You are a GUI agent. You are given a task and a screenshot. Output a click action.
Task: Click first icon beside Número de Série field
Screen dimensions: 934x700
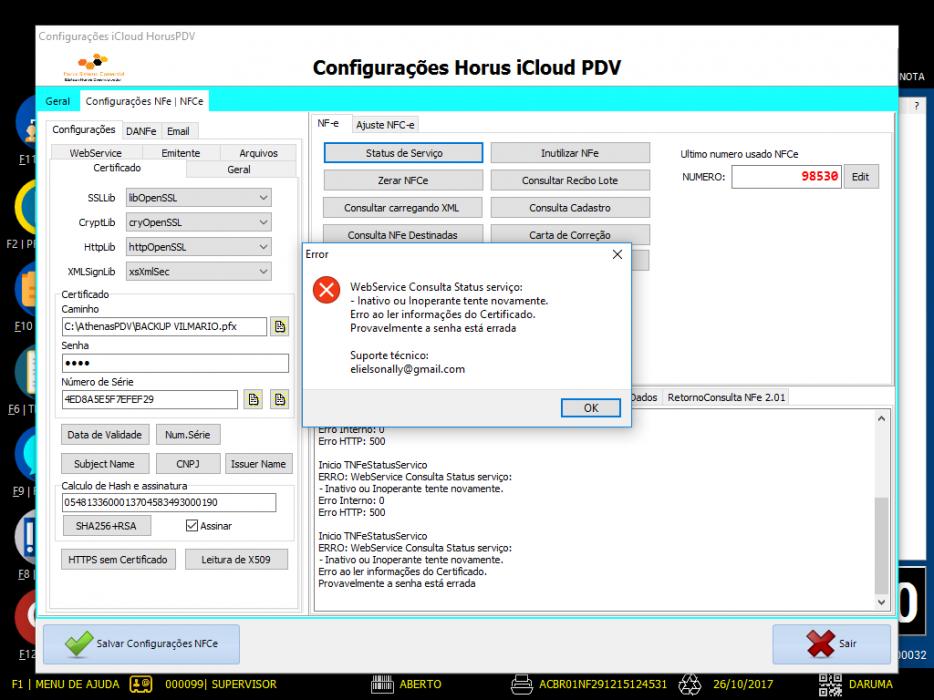[253, 399]
